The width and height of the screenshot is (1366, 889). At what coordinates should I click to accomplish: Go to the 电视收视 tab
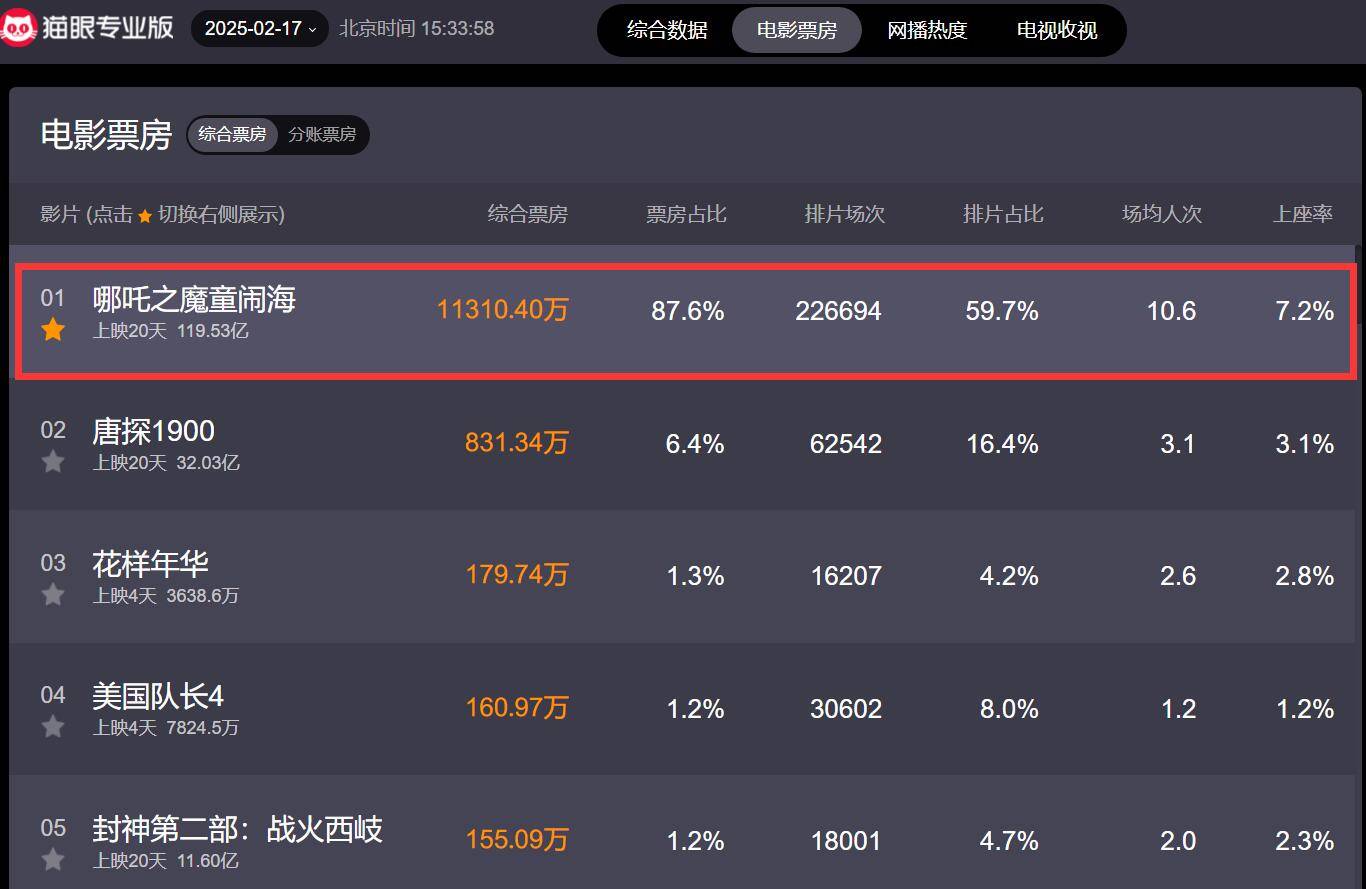1057,30
